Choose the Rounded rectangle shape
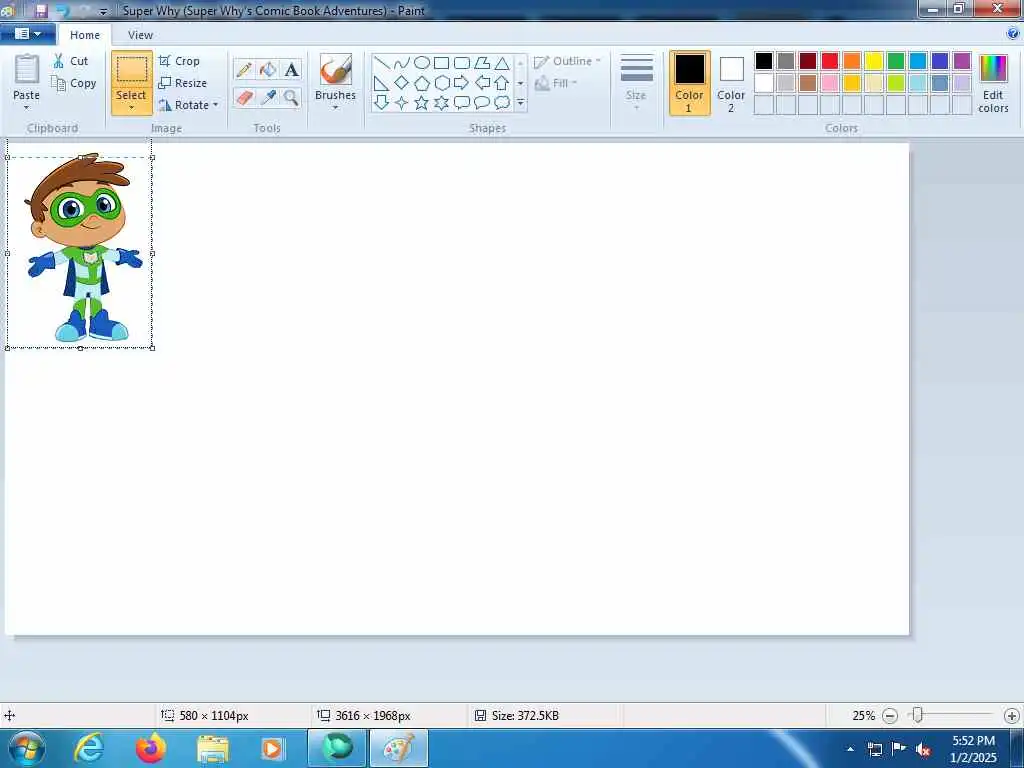Screen dimensions: 1024x768 tap(462, 63)
